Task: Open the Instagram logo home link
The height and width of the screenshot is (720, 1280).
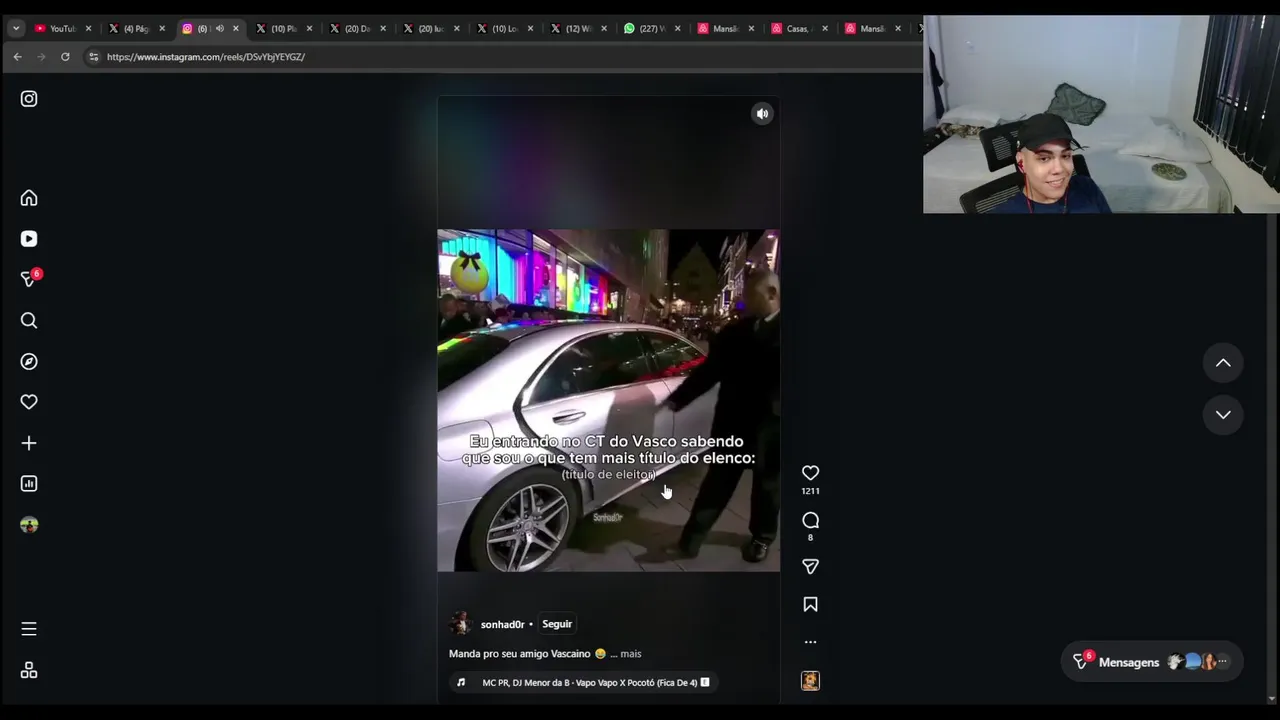Action: point(29,99)
